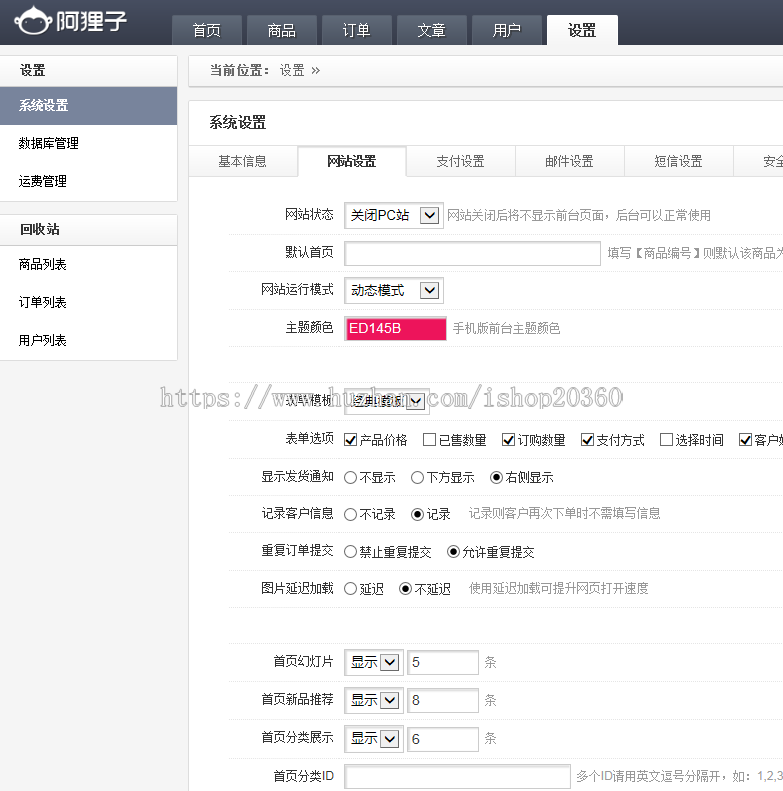The height and width of the screenshot is (791, 783).
Task: Select 延迟 for 图片延迟加载
Action: coord(351,589)
